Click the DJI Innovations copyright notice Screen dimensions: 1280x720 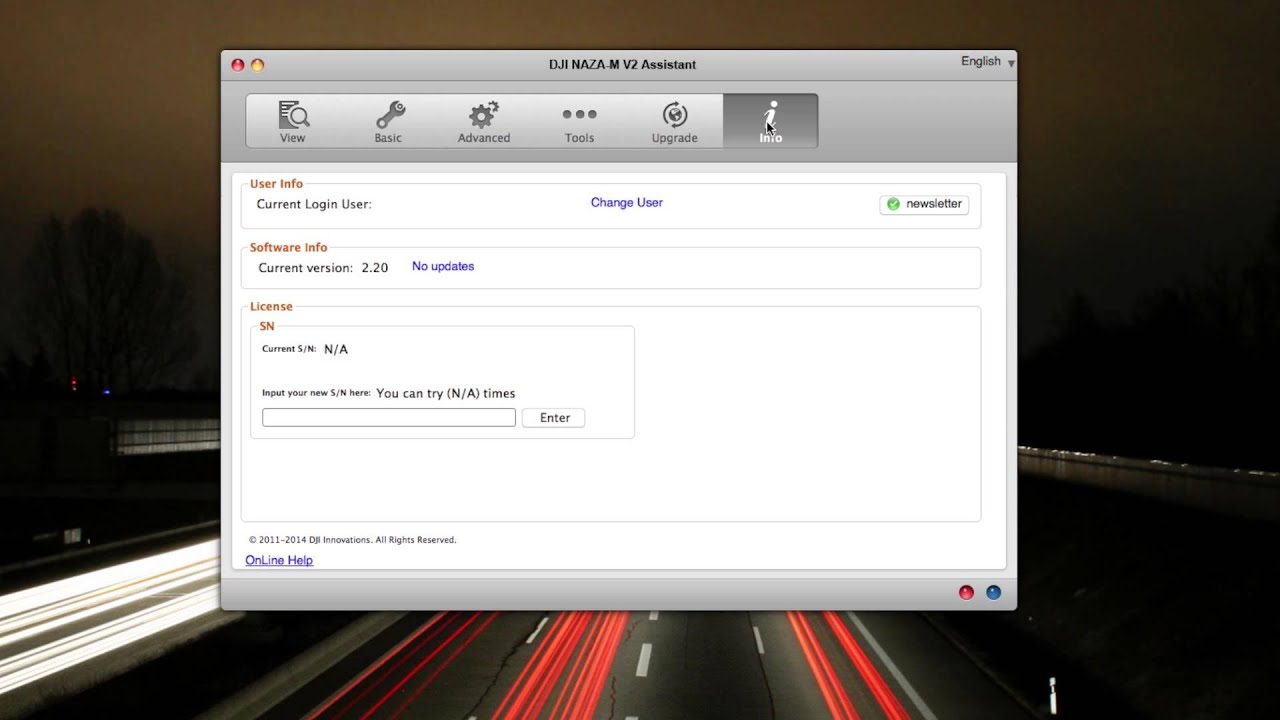click(352, 540)
